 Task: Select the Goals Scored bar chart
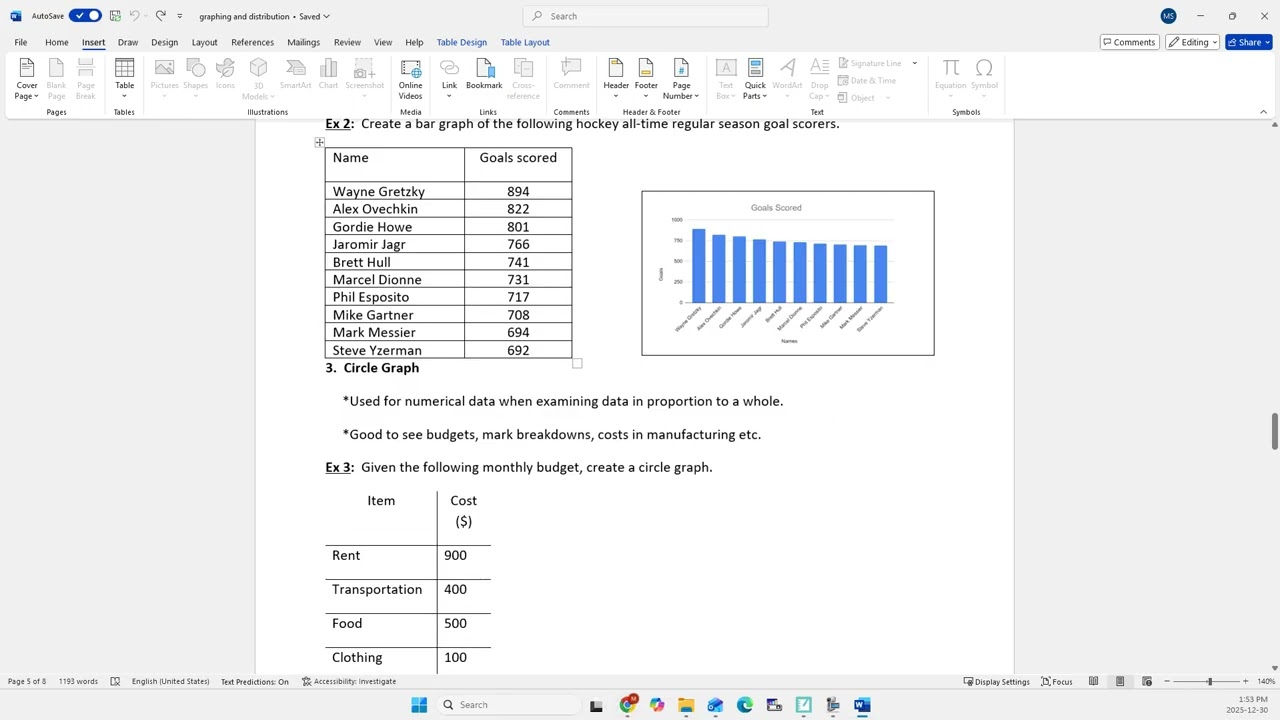coord(788,273)
